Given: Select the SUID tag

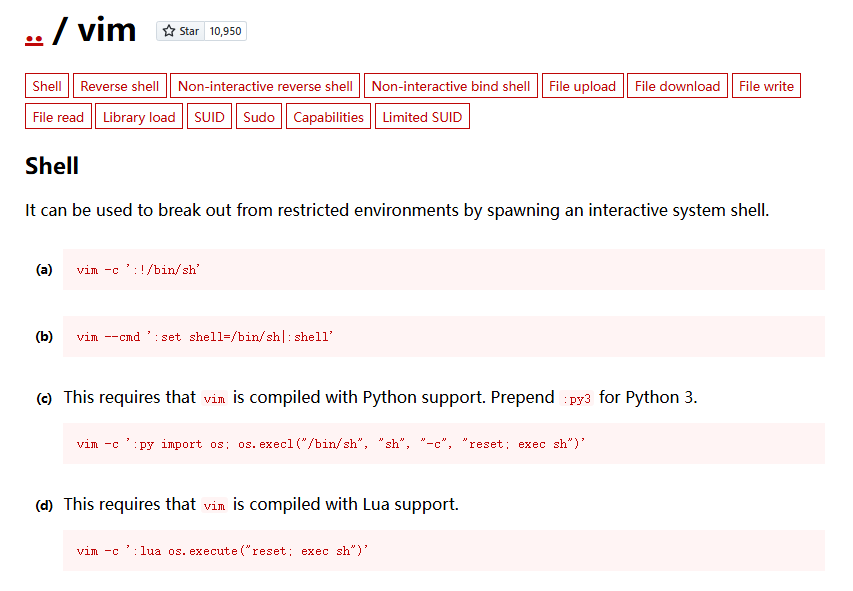Looking at the screenshot, I should 209,117.
